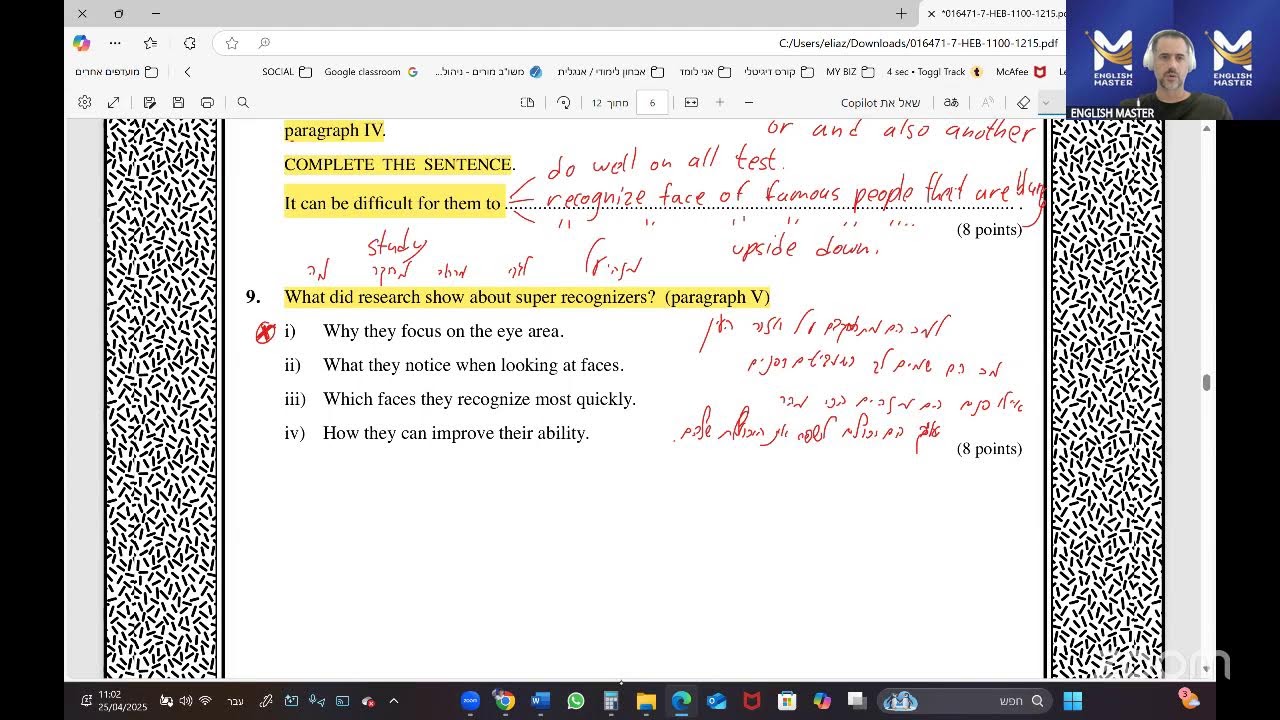The height and width of the screenshot is (720, 1280).
Task: Open the Edge favorites list
Action: point(150,43)
